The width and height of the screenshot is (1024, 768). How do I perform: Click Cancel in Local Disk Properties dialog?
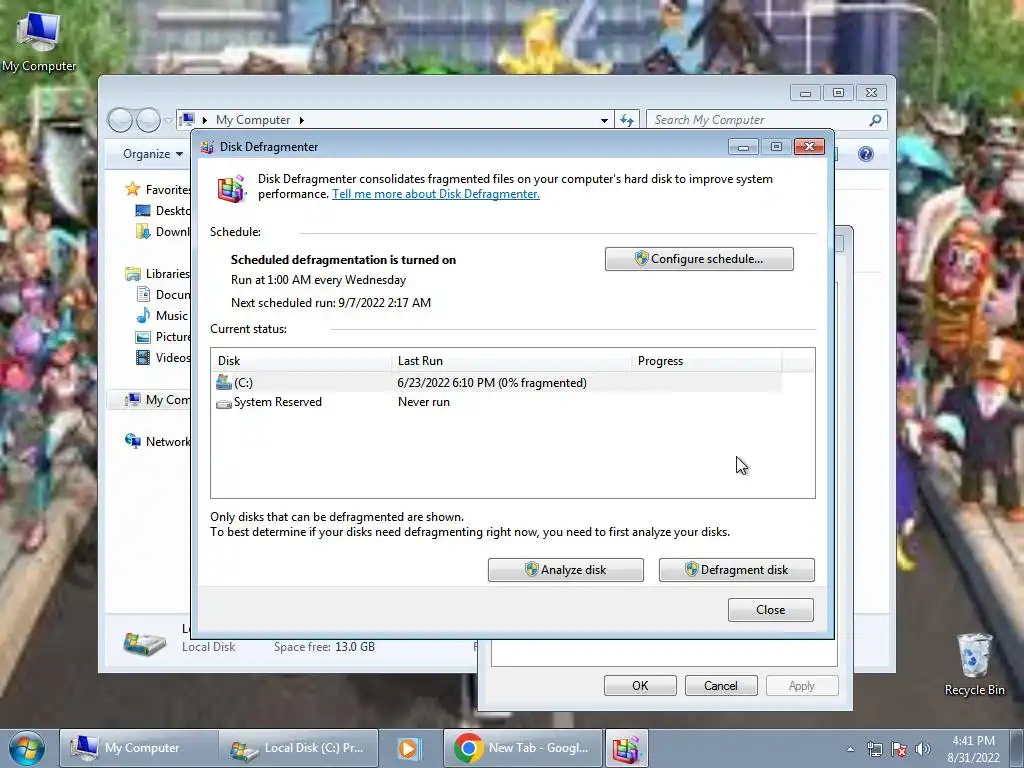721,686
